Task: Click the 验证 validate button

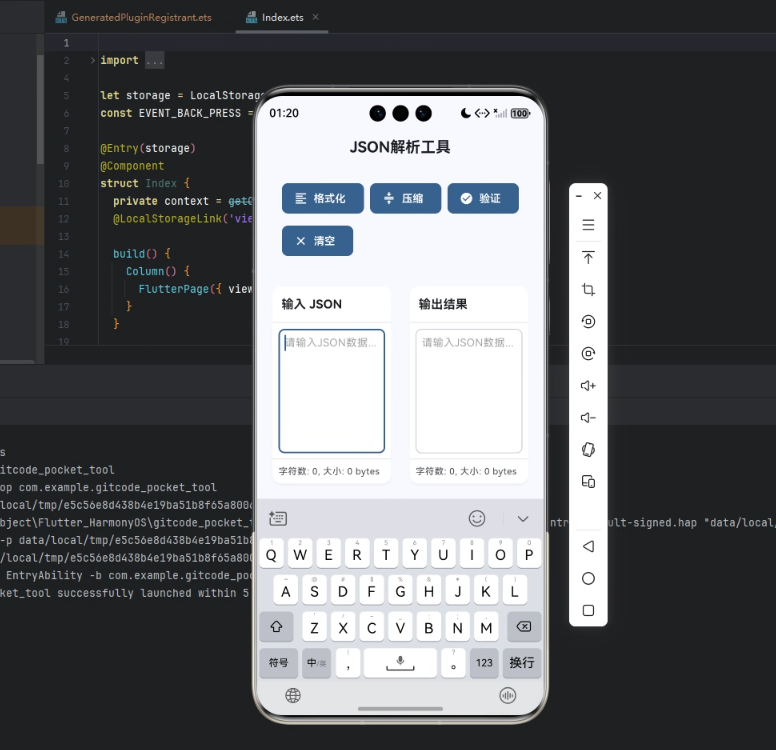Action: point(483,199)
